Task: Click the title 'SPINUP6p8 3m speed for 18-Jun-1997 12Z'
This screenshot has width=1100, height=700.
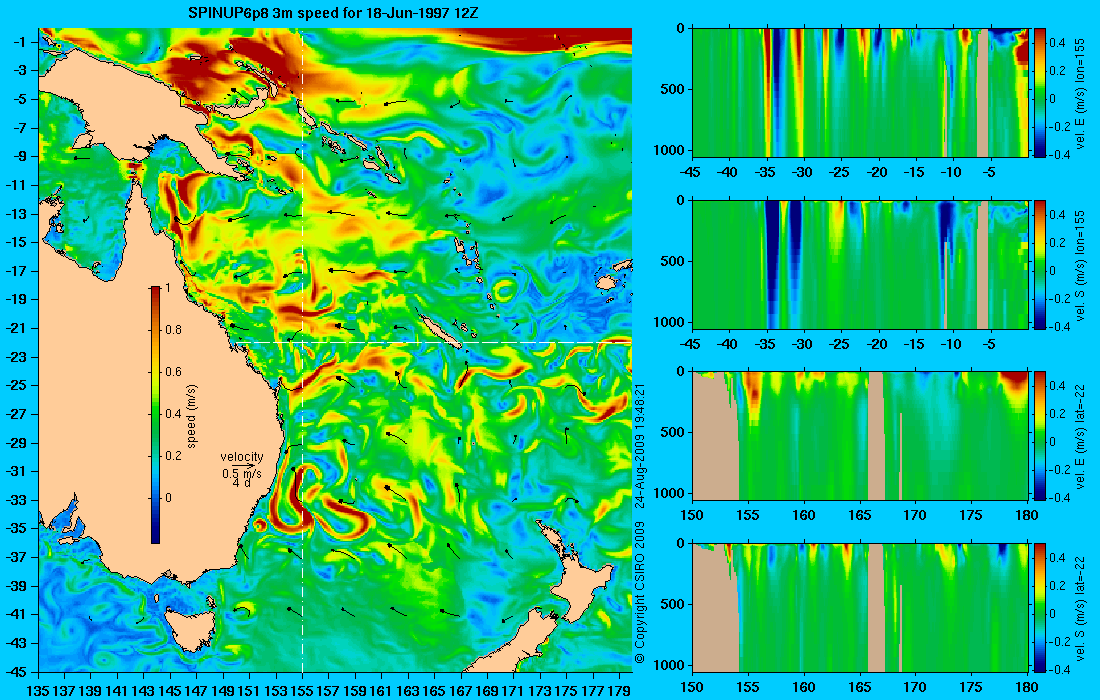Action: (x=334, y=13)
